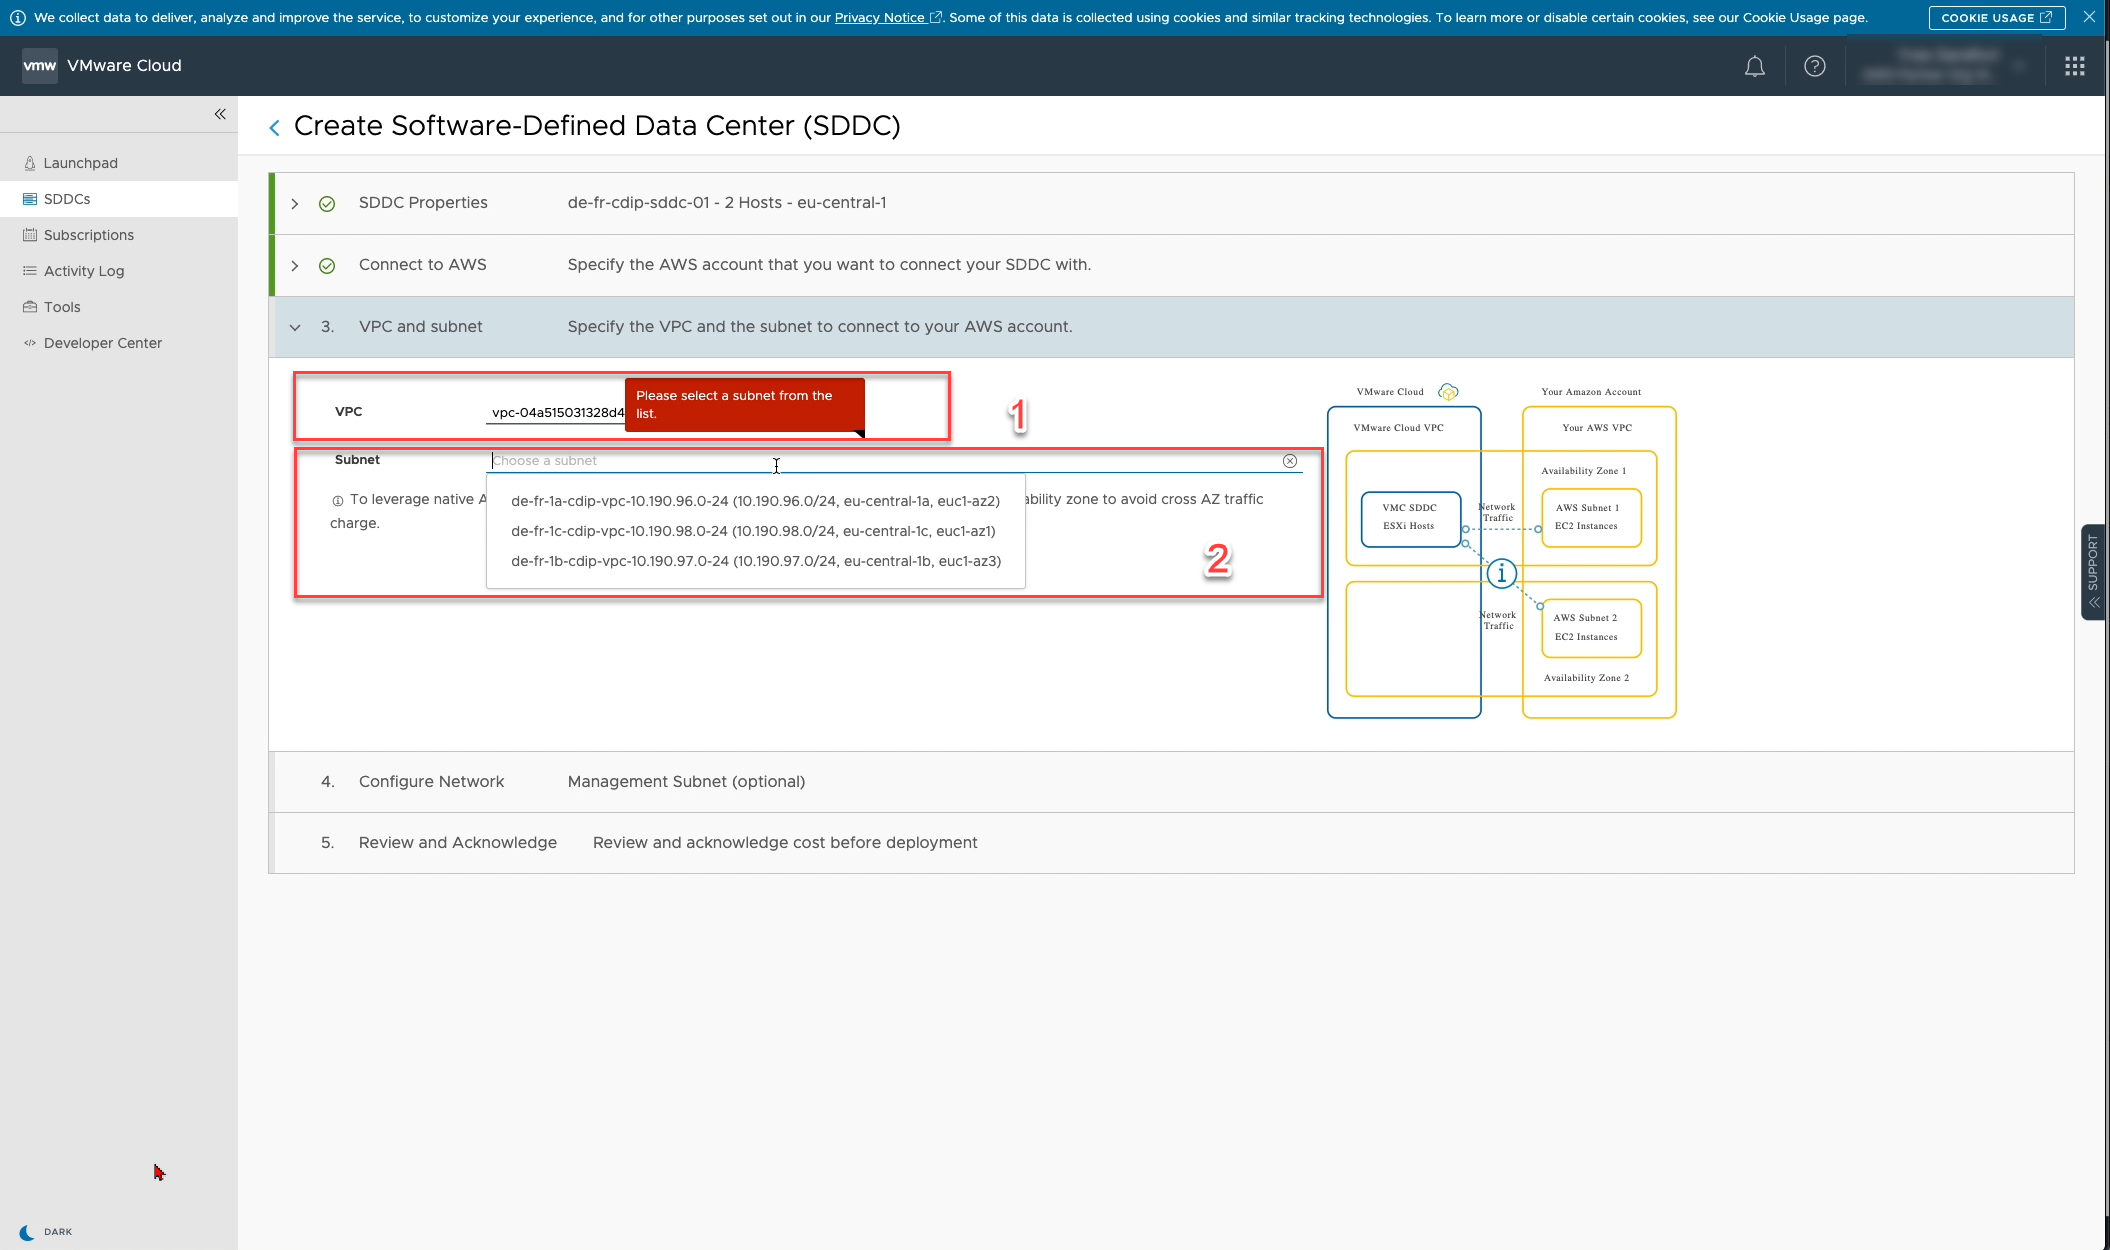2110x1250 pixels.
Task: Click the green check next to Connect to AWS
Action: point(327,265)
